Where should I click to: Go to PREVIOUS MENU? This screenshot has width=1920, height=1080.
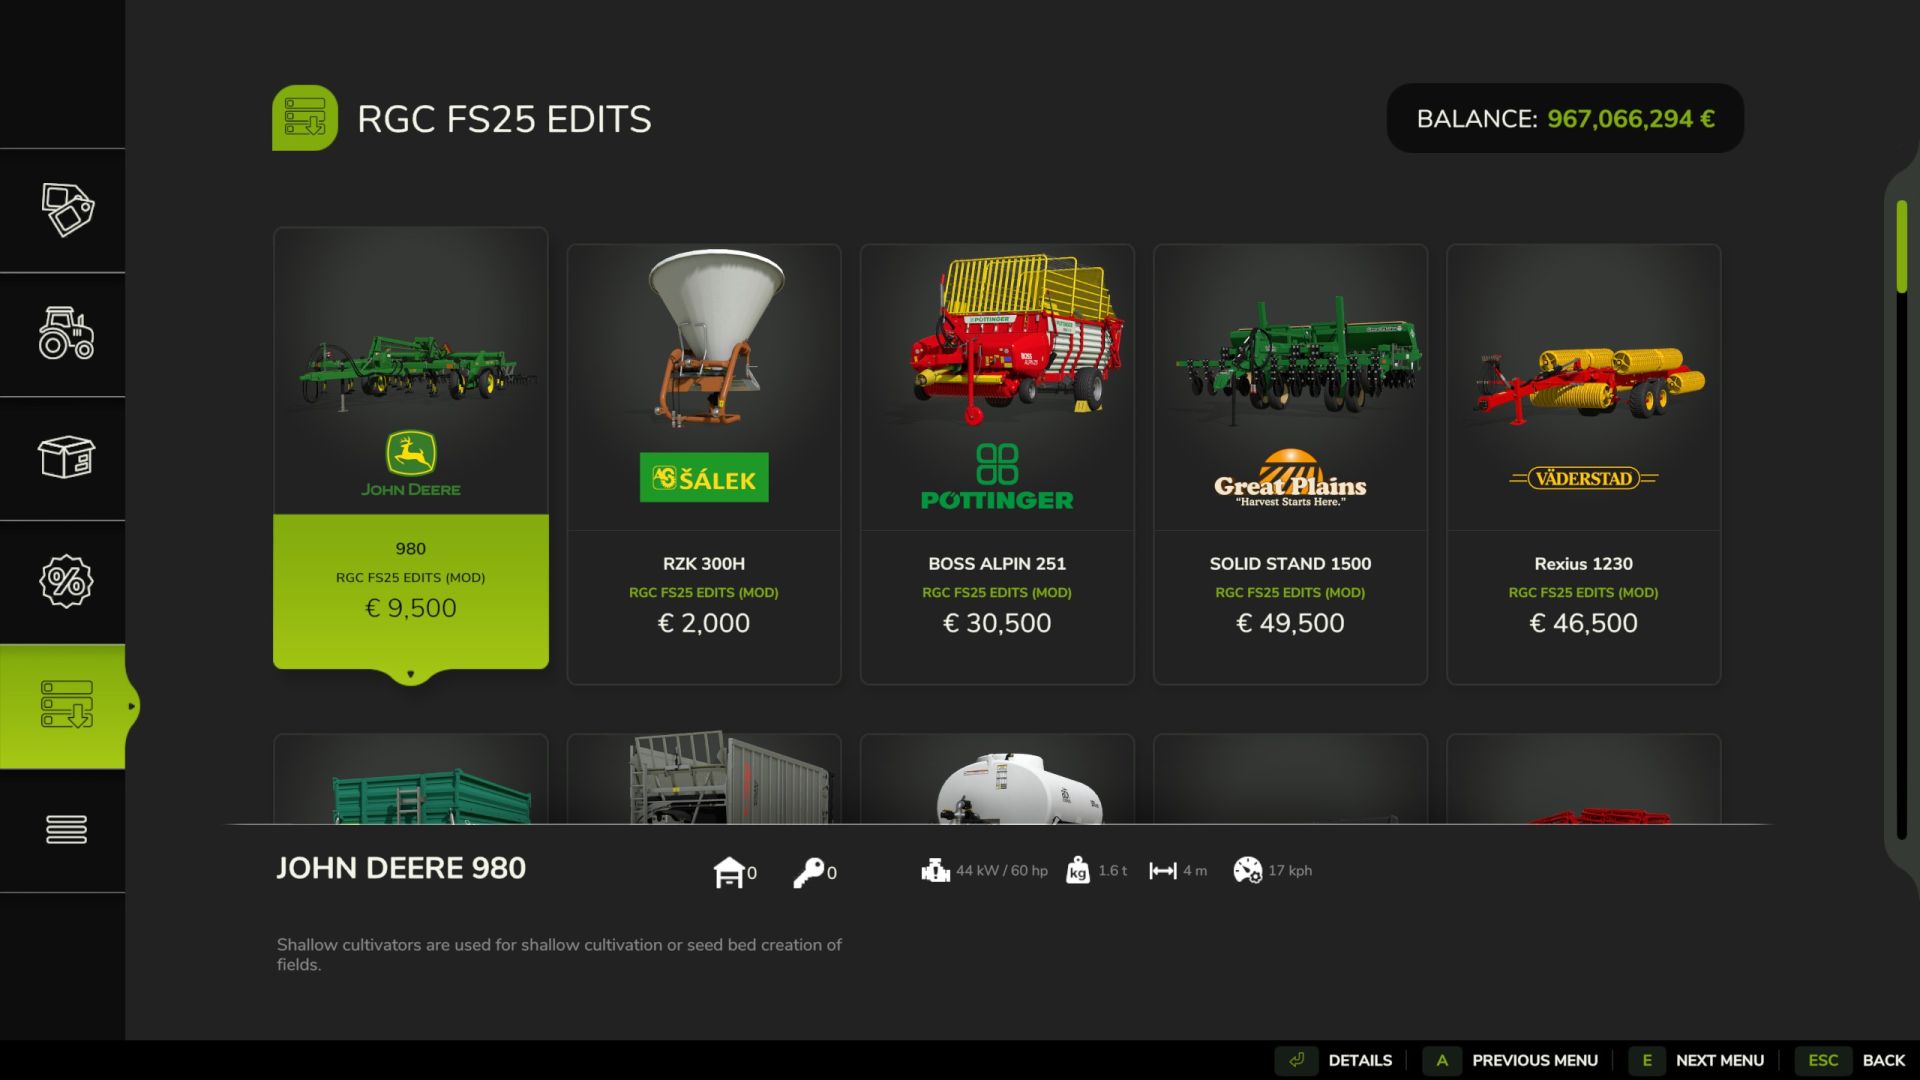pos(1512,1060)
